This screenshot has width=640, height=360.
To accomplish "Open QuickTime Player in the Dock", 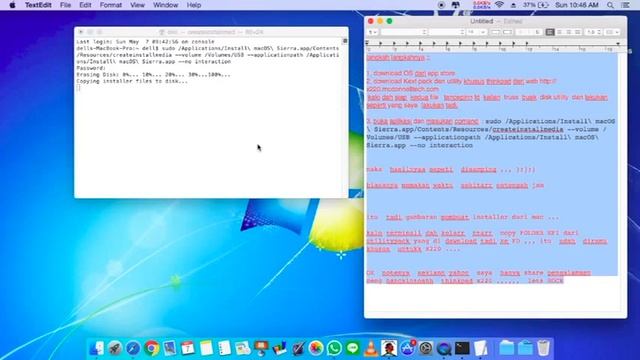I will click(x=444, y=348).
